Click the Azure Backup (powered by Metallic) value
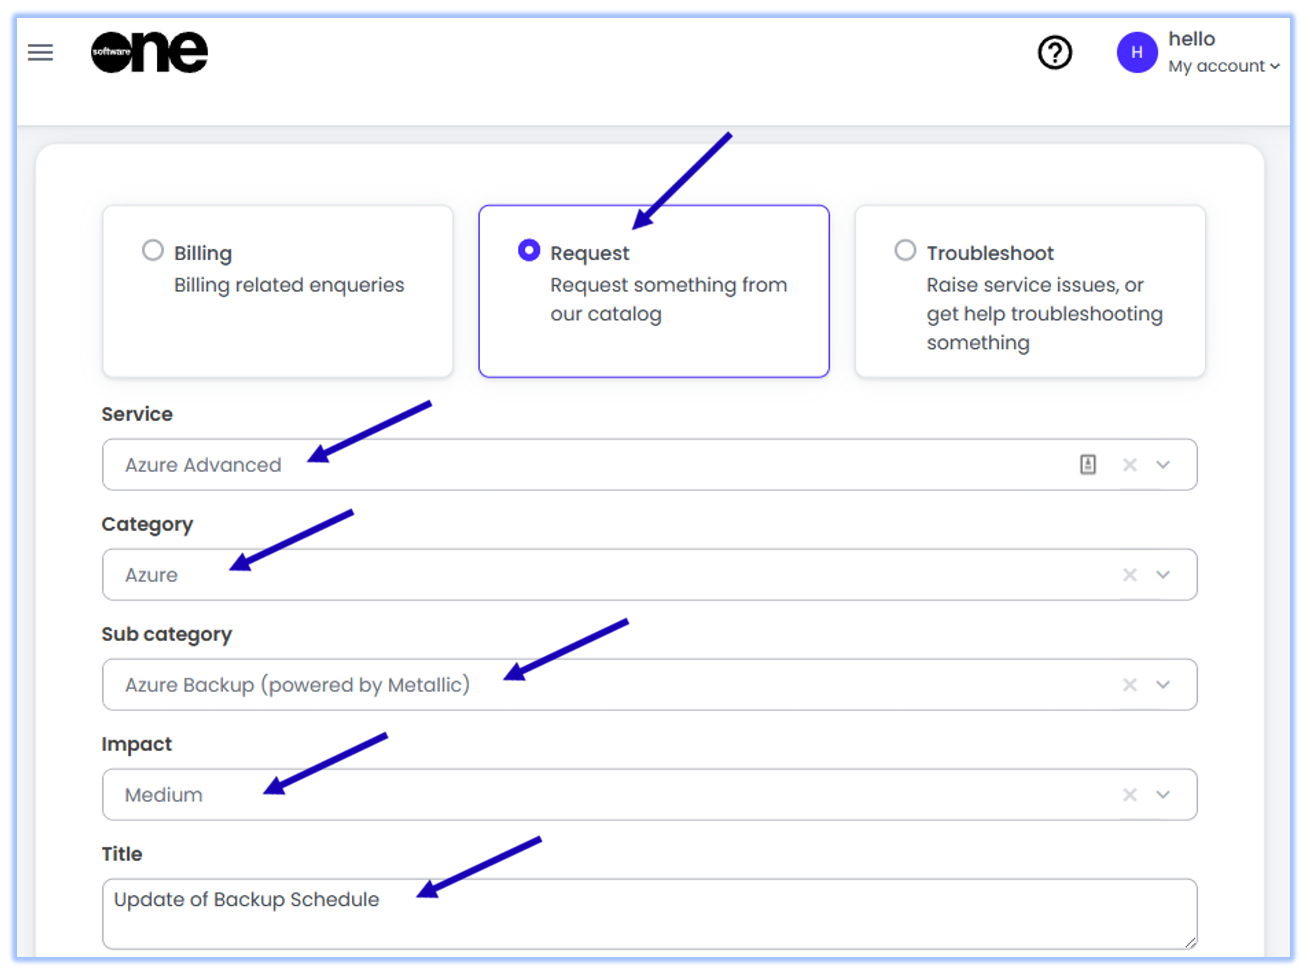Image resolution: width=1310 pixels, height=974 pixels. point(297,685)
